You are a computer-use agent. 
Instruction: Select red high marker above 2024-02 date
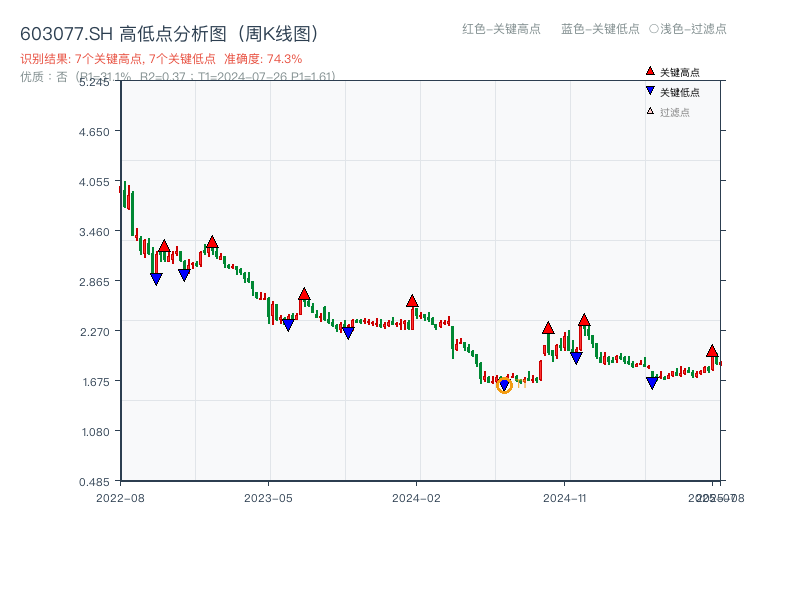click(412, 301)
